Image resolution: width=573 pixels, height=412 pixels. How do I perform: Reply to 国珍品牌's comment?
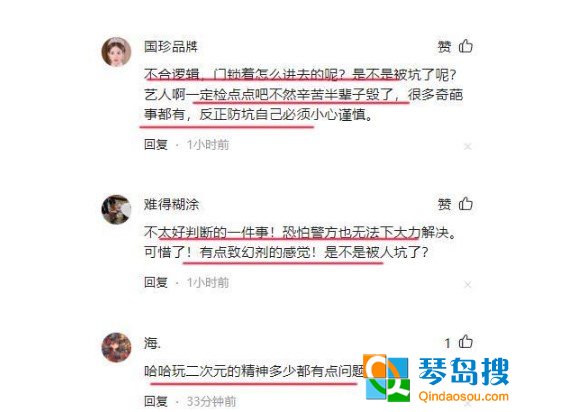[x=156, y=144]
